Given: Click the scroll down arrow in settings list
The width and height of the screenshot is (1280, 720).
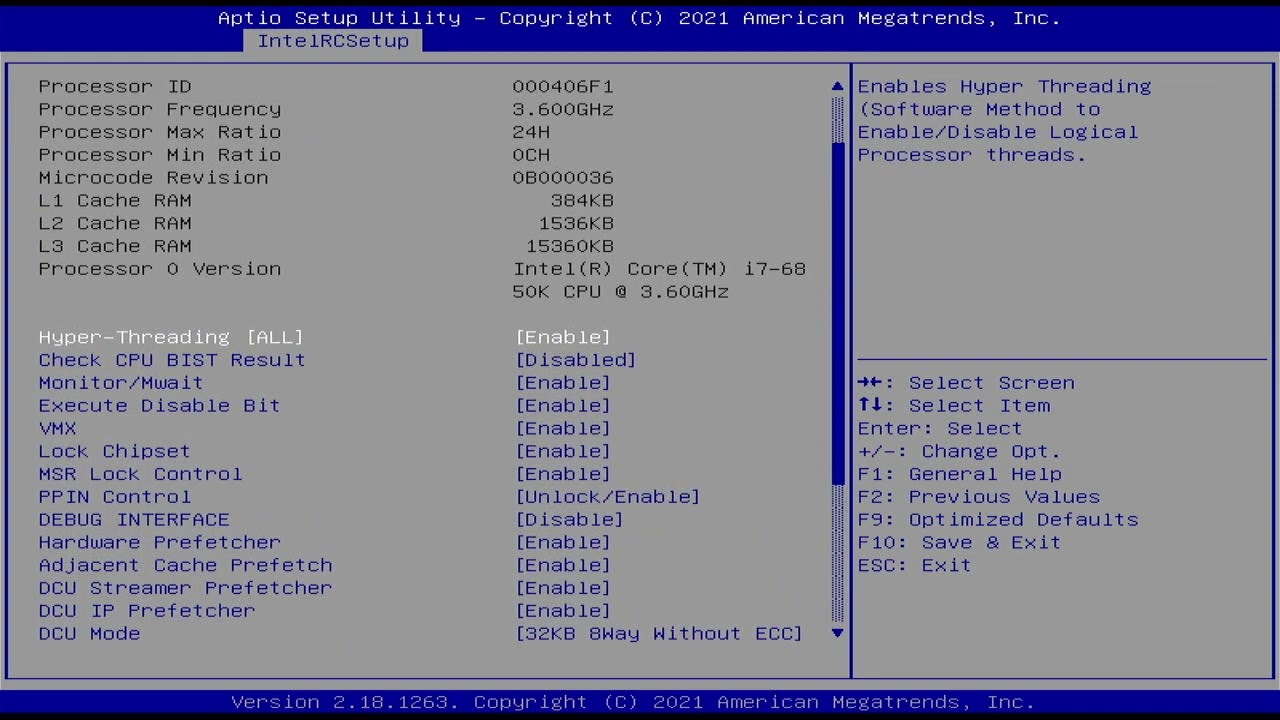Looking at the screenshot, I should [837, 633].
